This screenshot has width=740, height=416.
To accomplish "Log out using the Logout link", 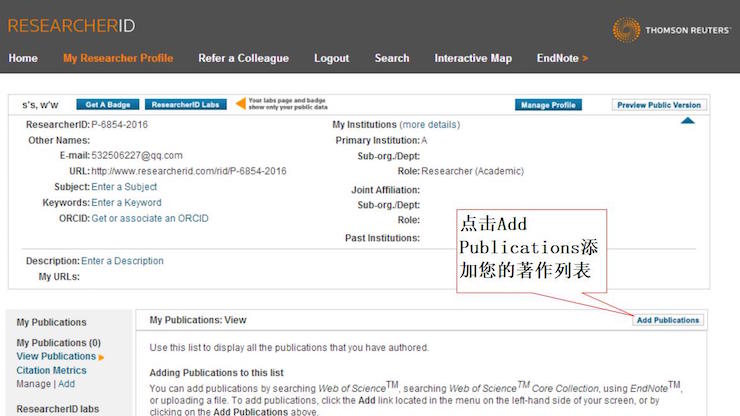I will [331, 58].
